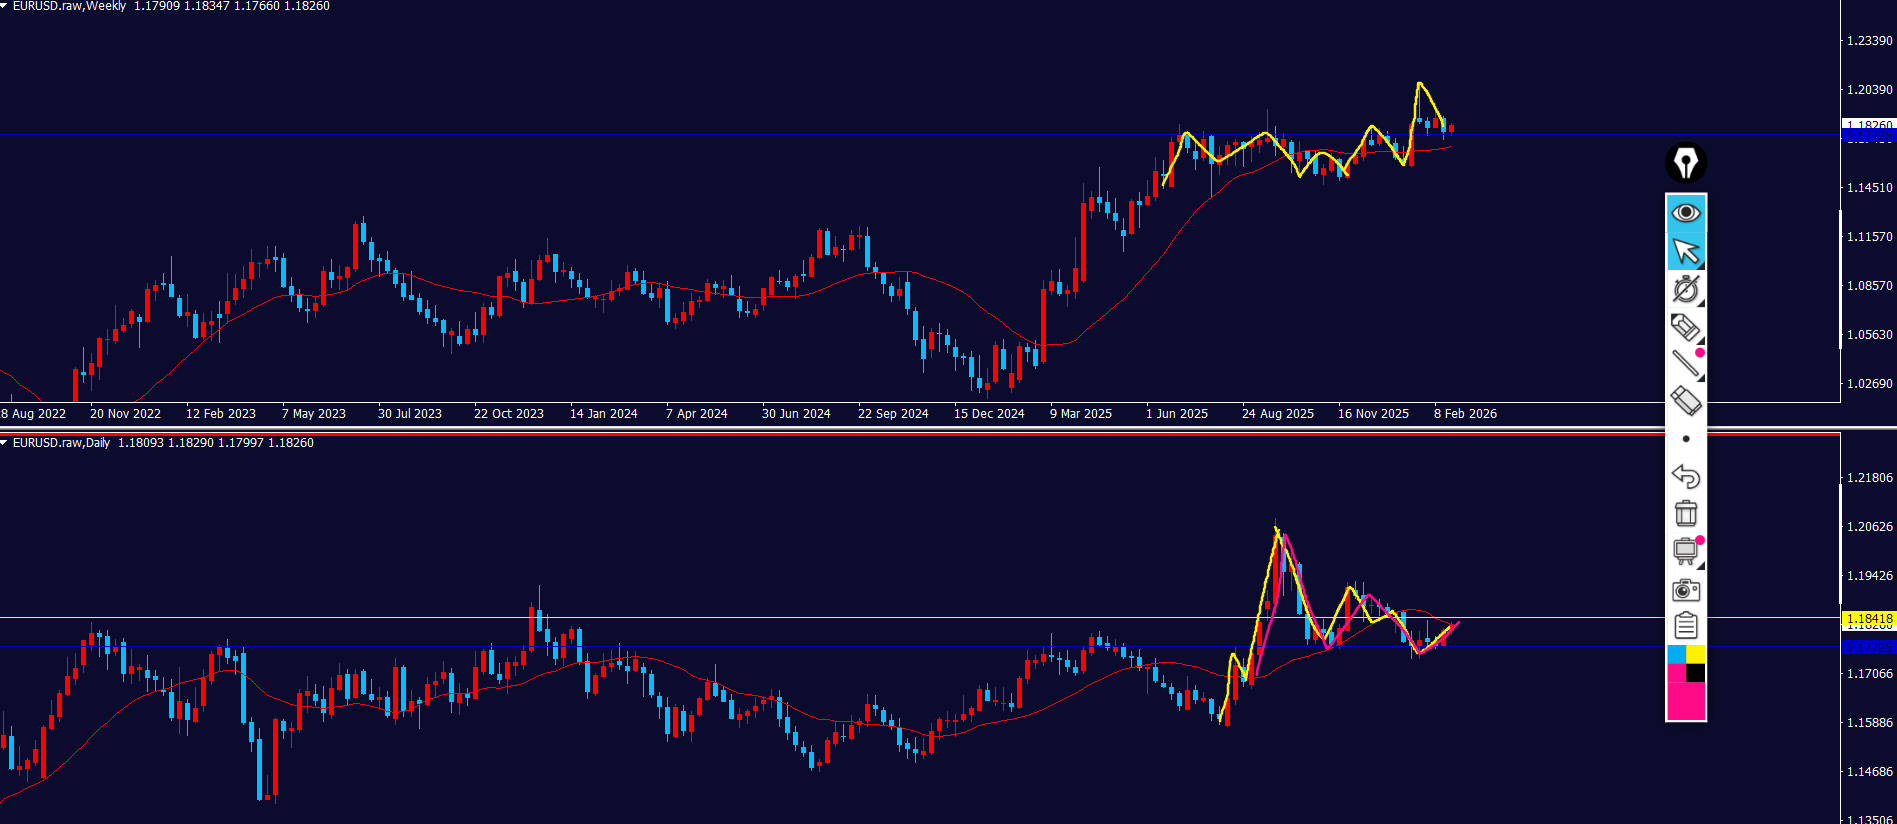Click the clipboard icon in the toolbar
Screen dimensions: 1897x824
click(x=1685, y=626)
